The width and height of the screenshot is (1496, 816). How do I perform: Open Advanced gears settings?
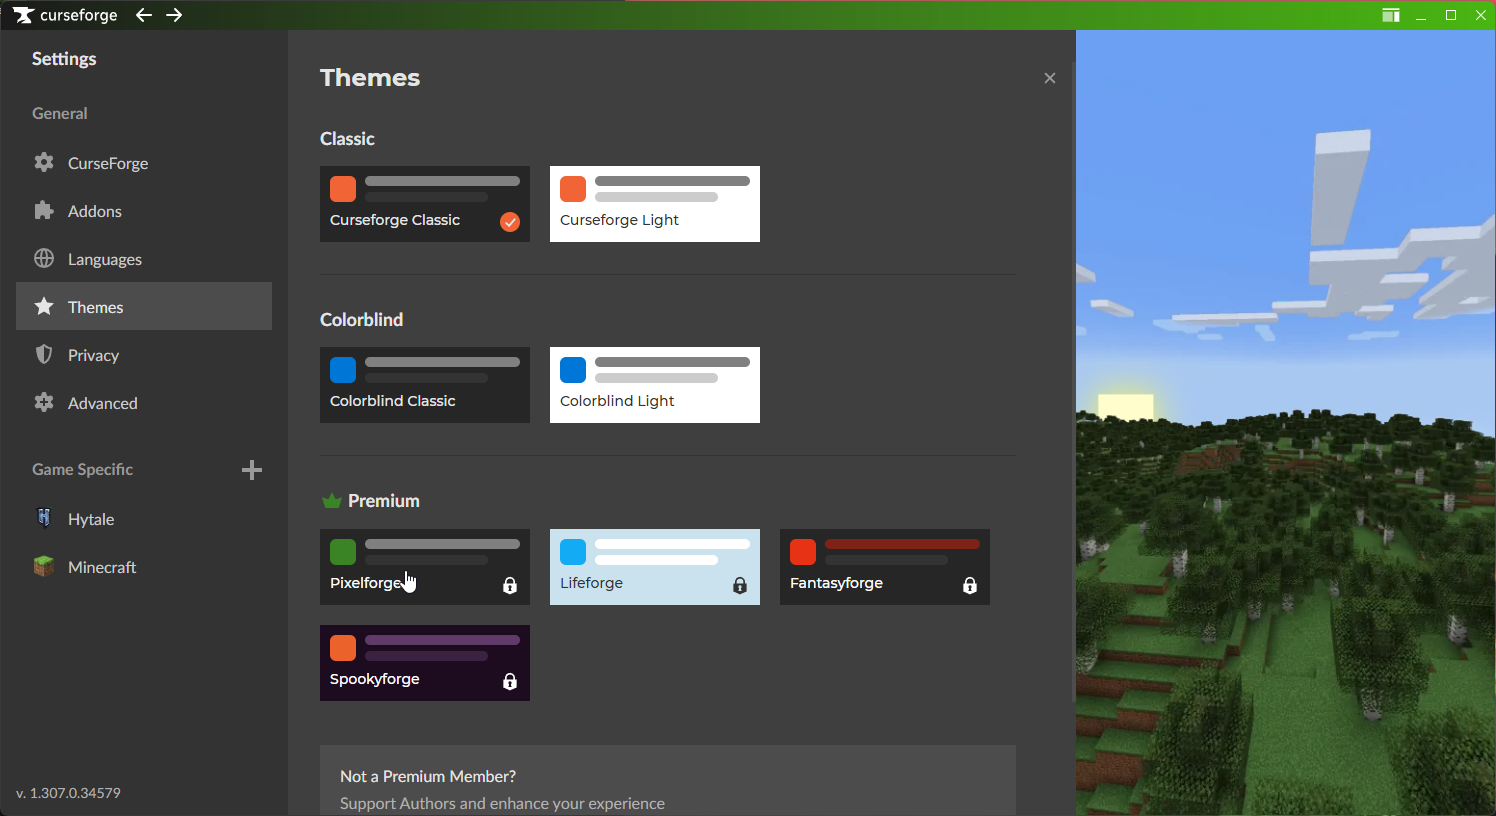point(144,402)
